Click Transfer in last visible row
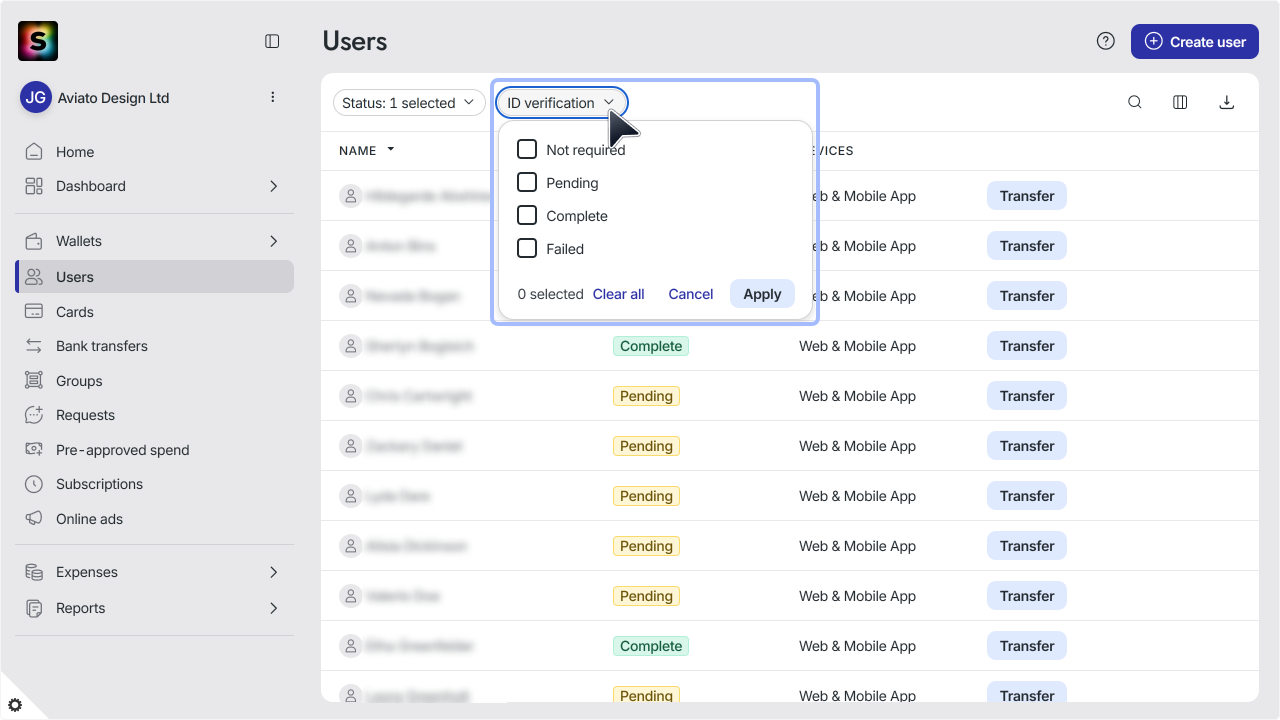 coord(1027,694)
